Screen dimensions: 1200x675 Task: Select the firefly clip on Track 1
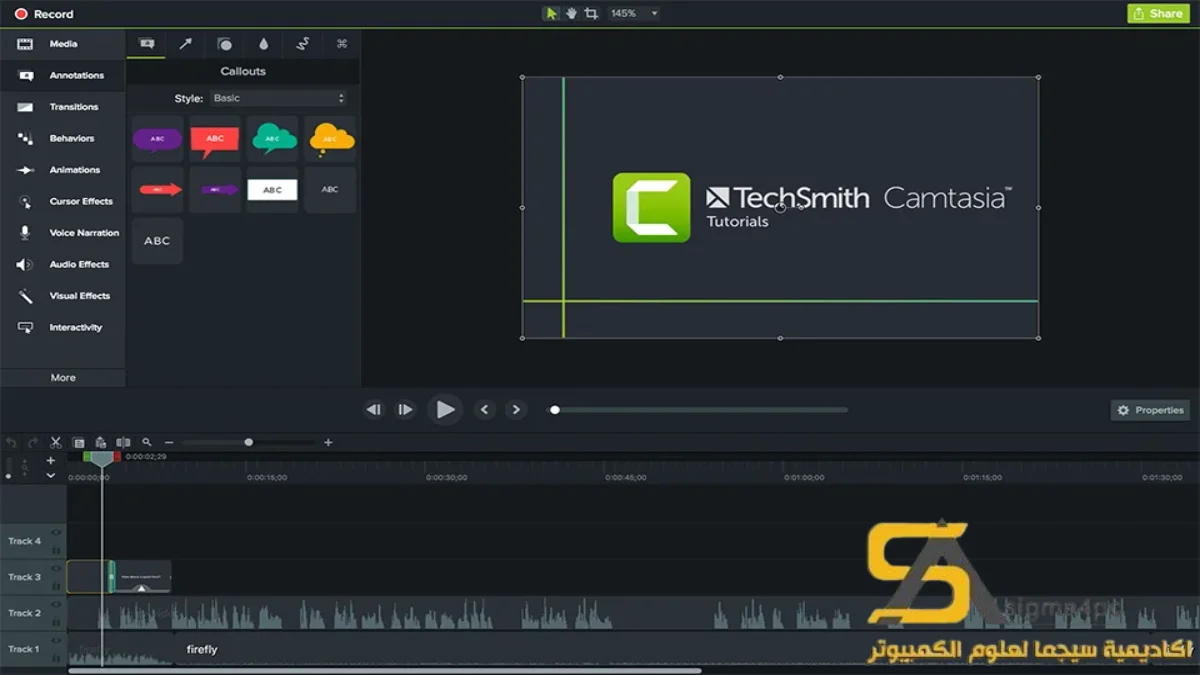(x=202, y=650)
